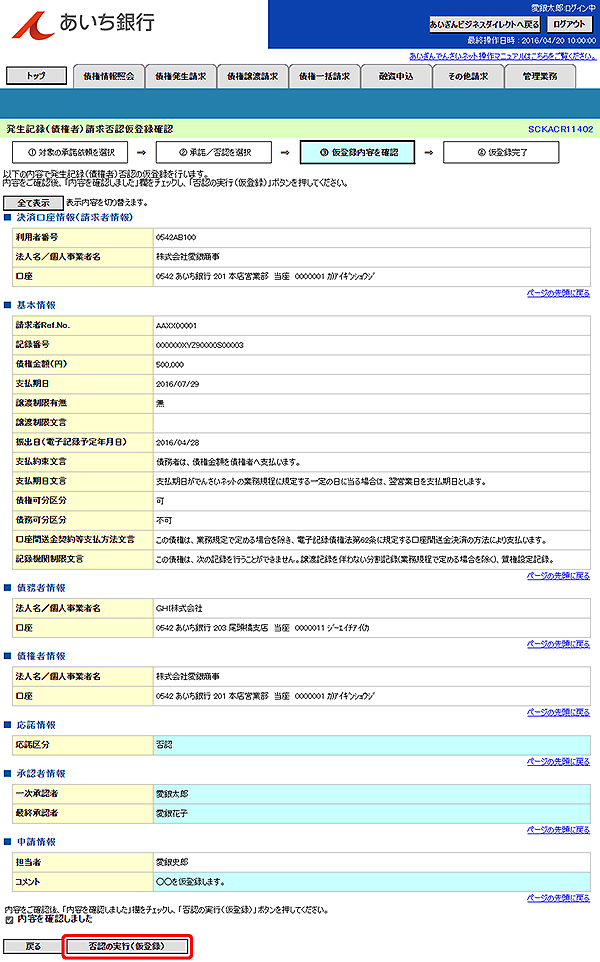Click the 承認者情報 section heading
600x962 pixels.
click(41, 774)
